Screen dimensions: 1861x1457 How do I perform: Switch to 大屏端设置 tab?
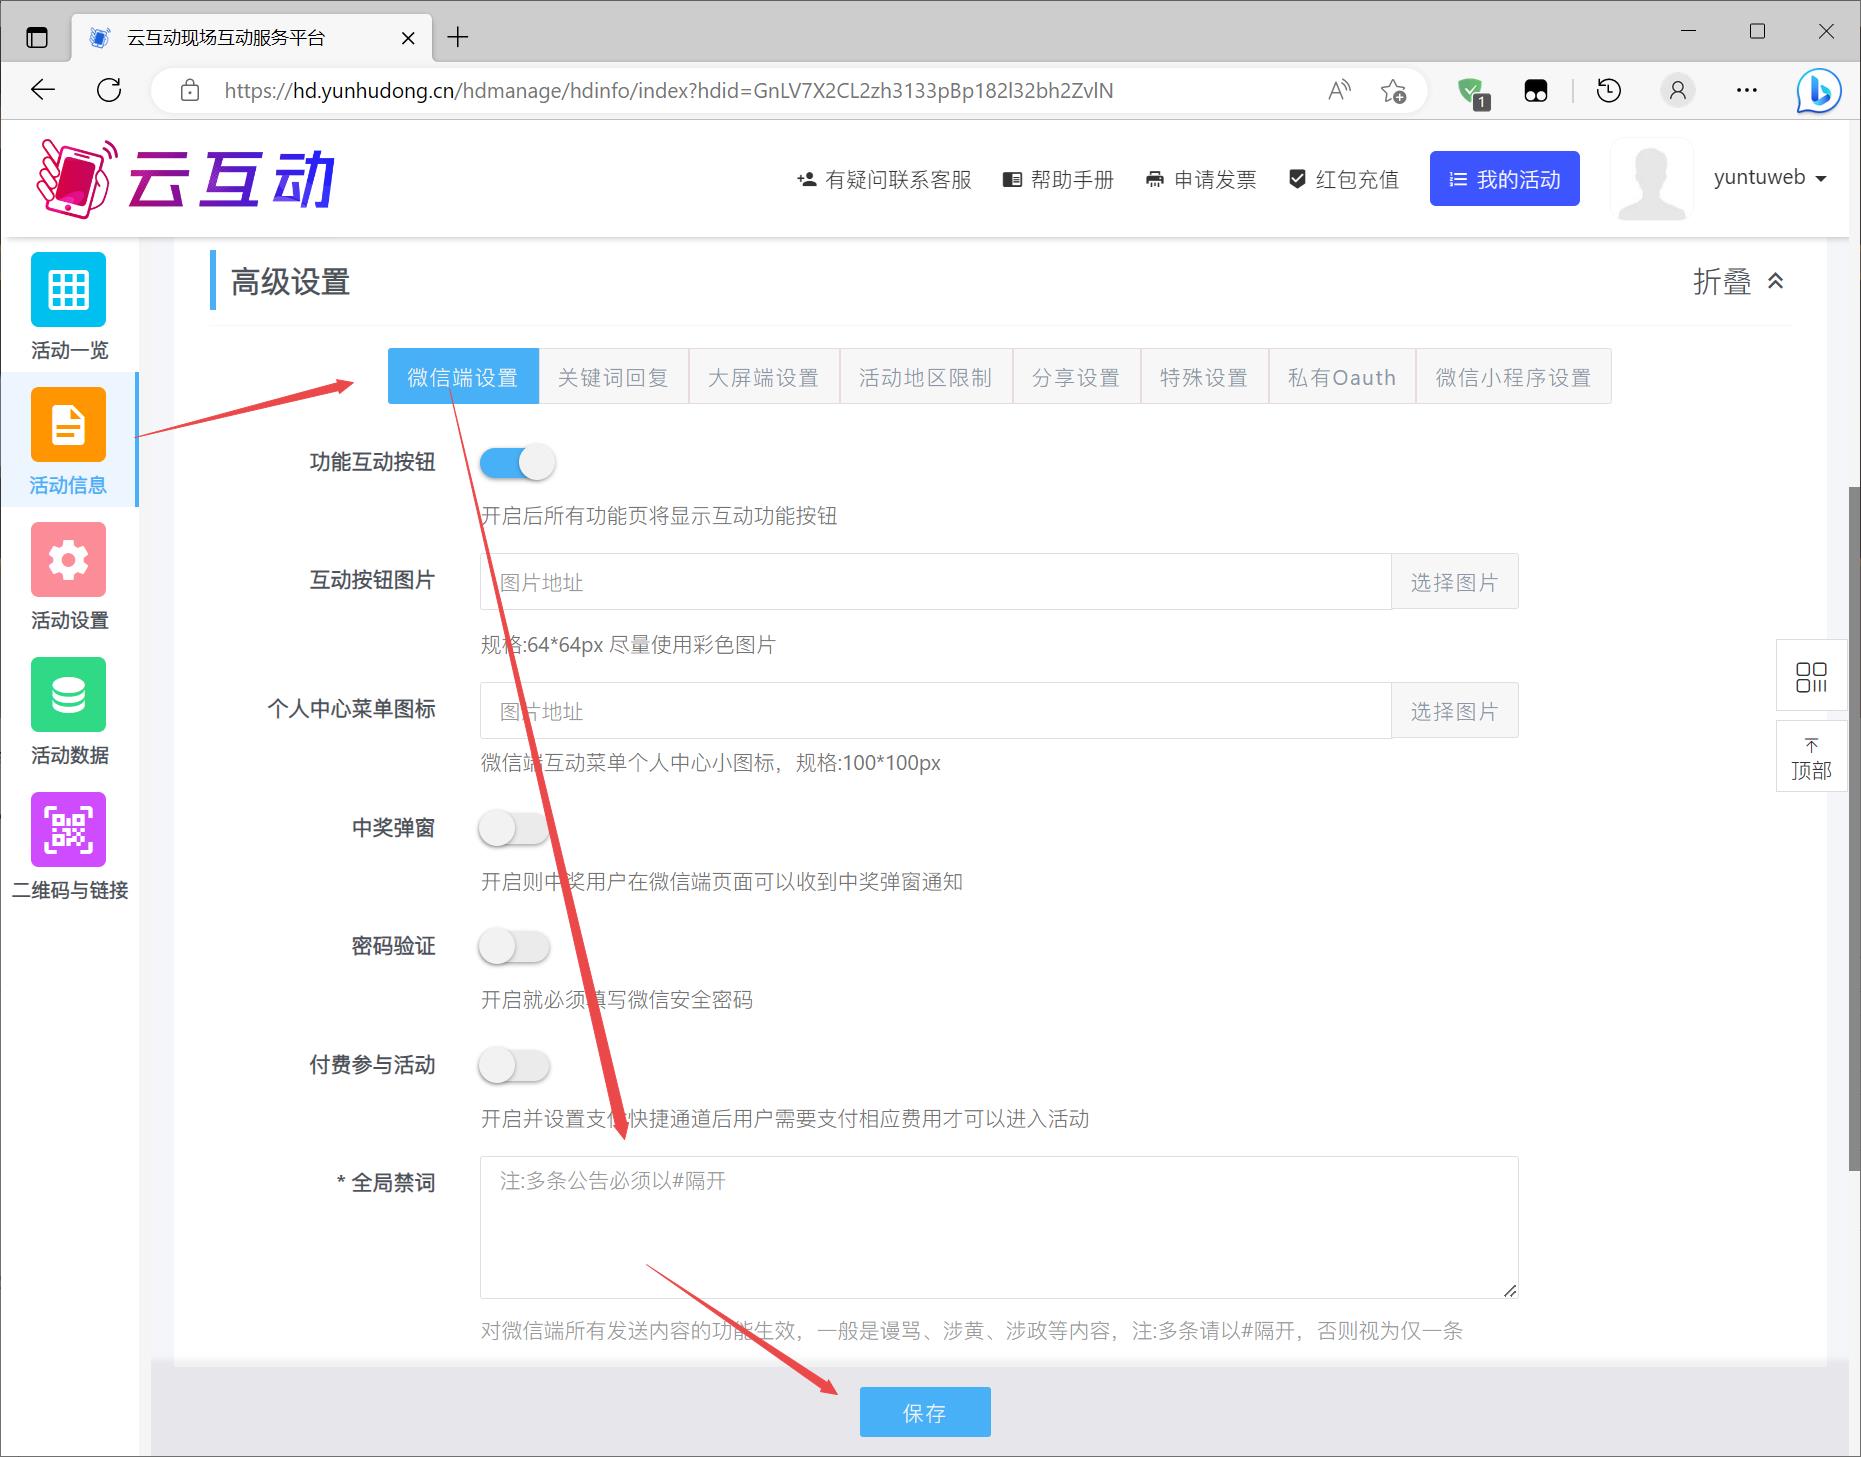click(763, 378)
